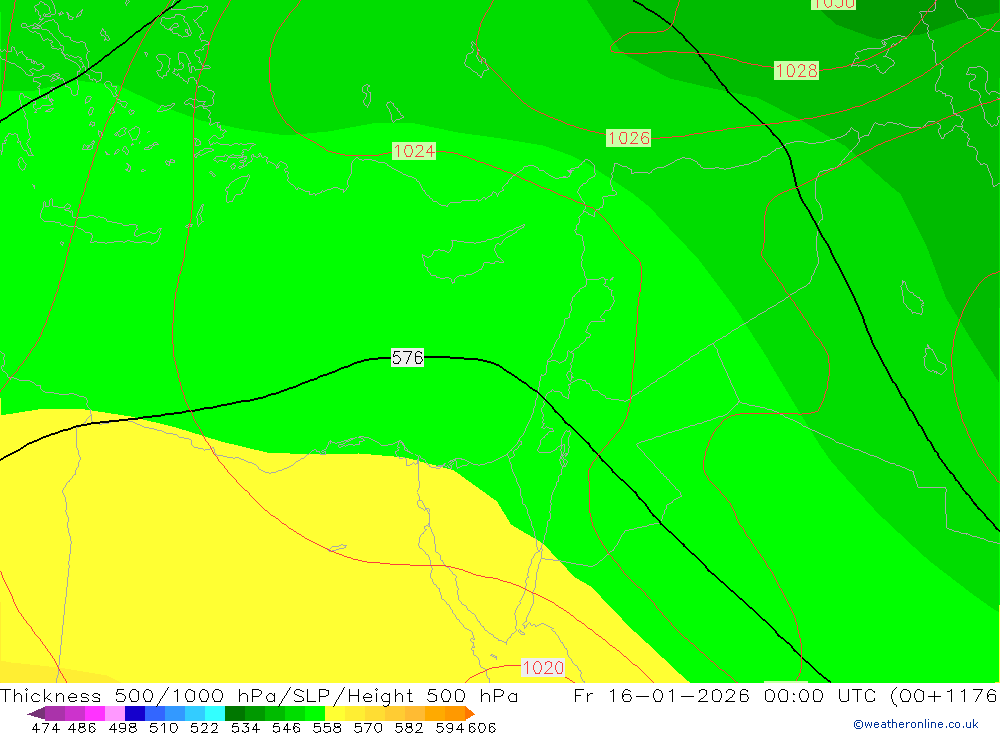Open the weatheronline.co.uk copyright link

point(915,724)
